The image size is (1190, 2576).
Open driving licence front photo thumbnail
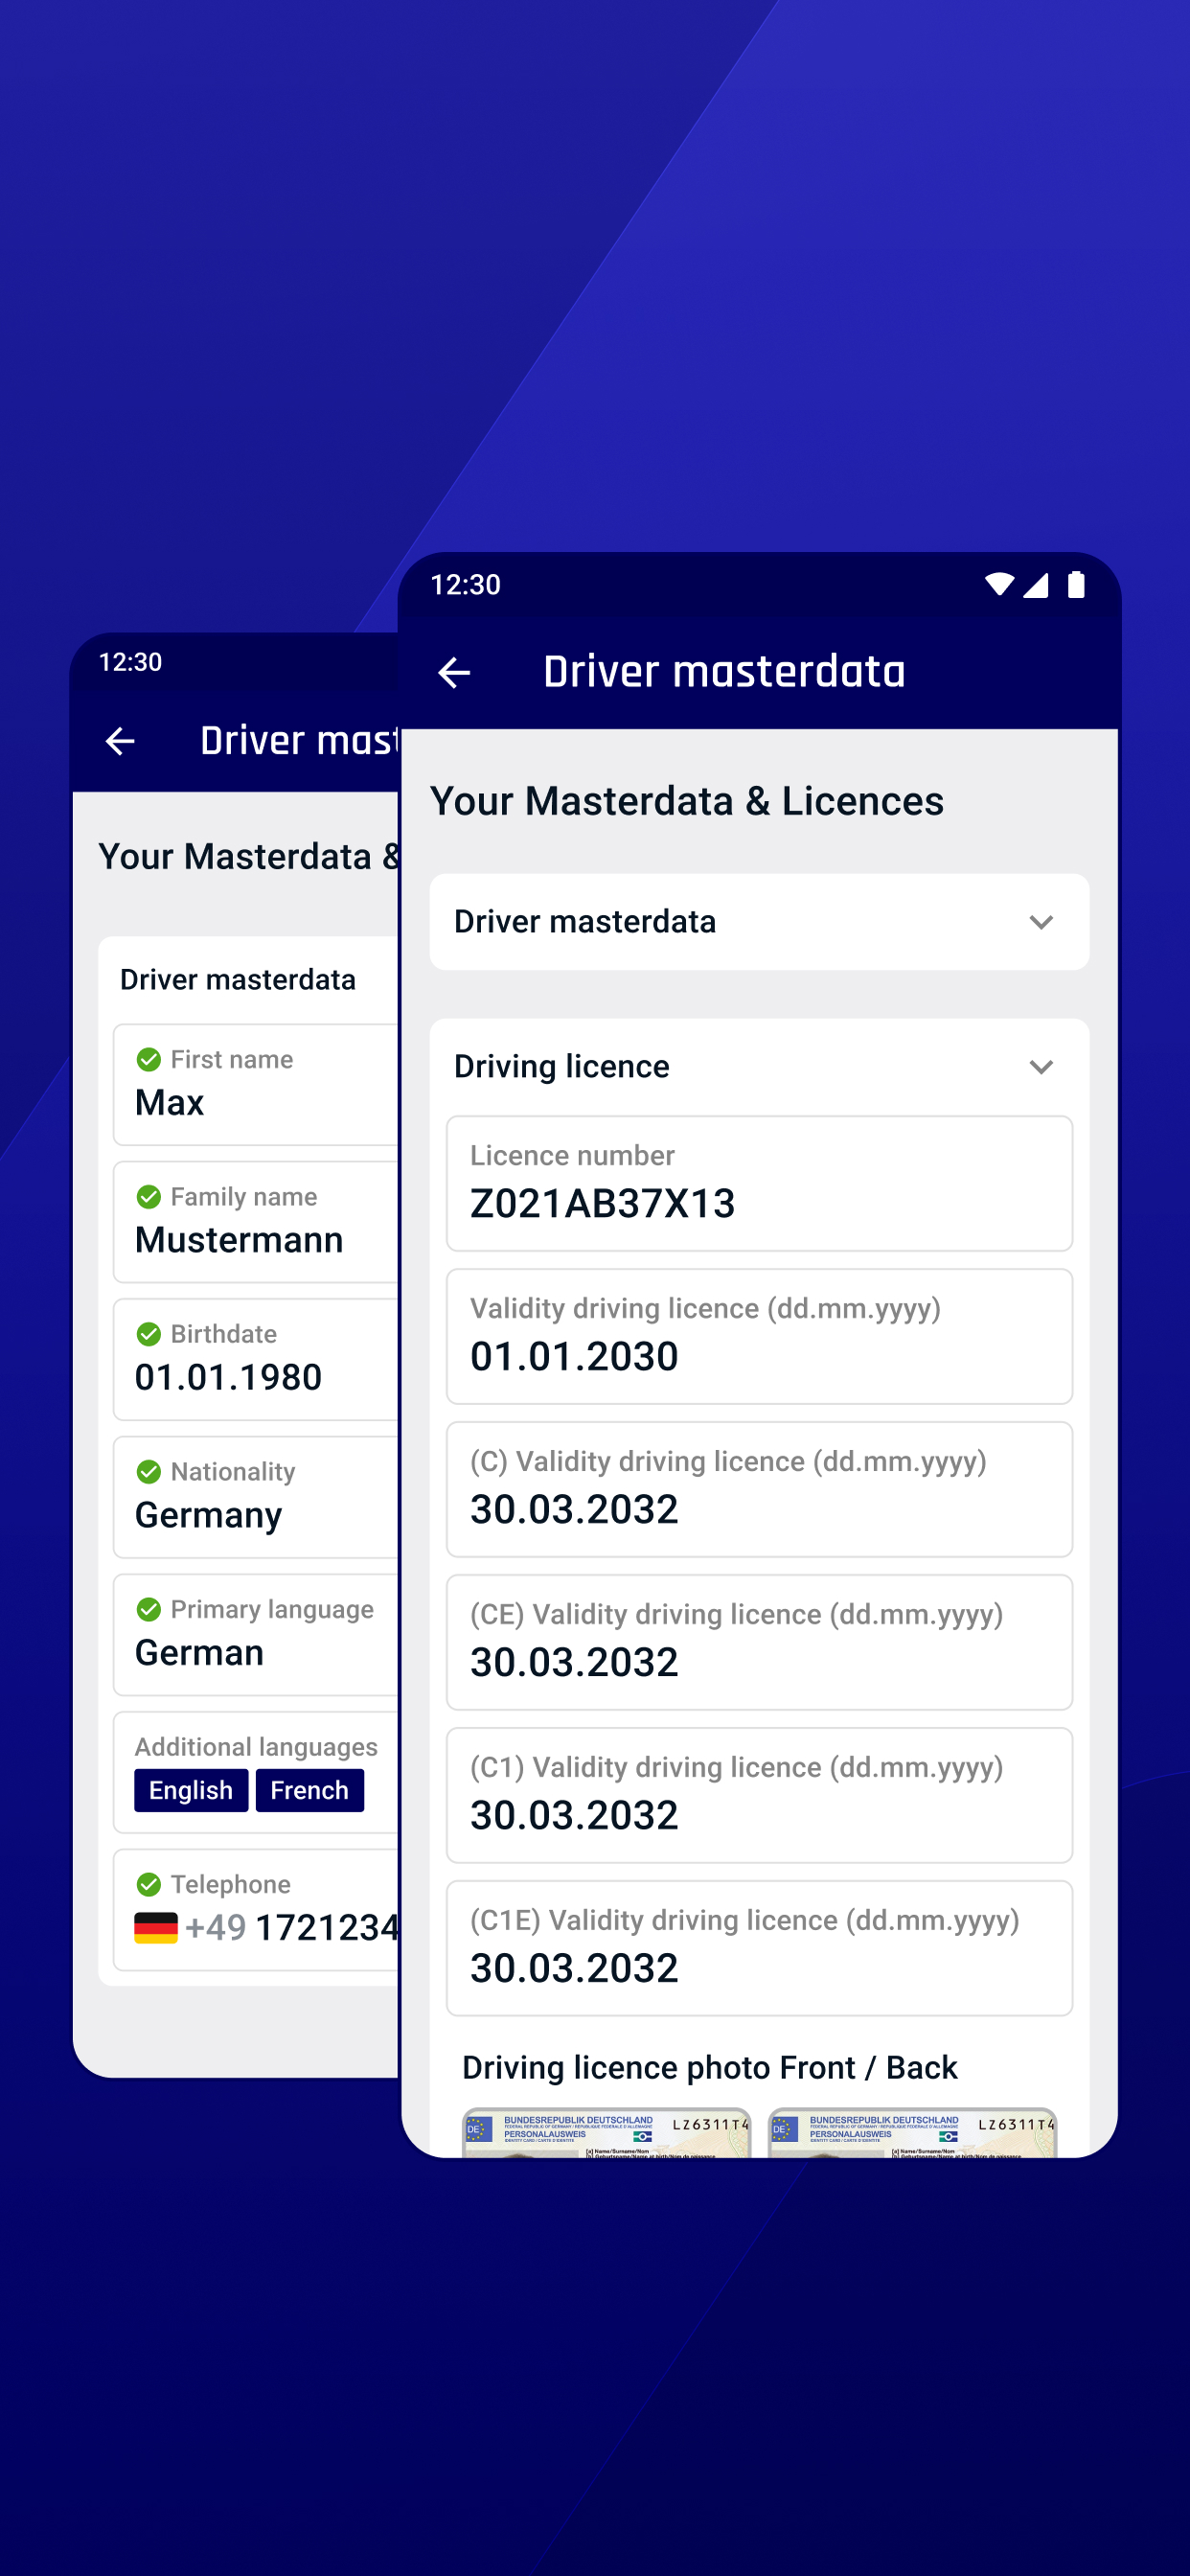(606, 2131)
